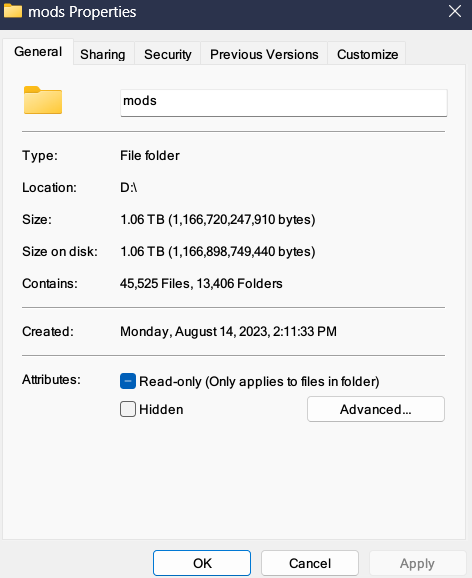The height and width of the screenshot is (578, 472).
Task: Click the Created date Monday, August 14, 2023
Action: [x=228, y=331]
